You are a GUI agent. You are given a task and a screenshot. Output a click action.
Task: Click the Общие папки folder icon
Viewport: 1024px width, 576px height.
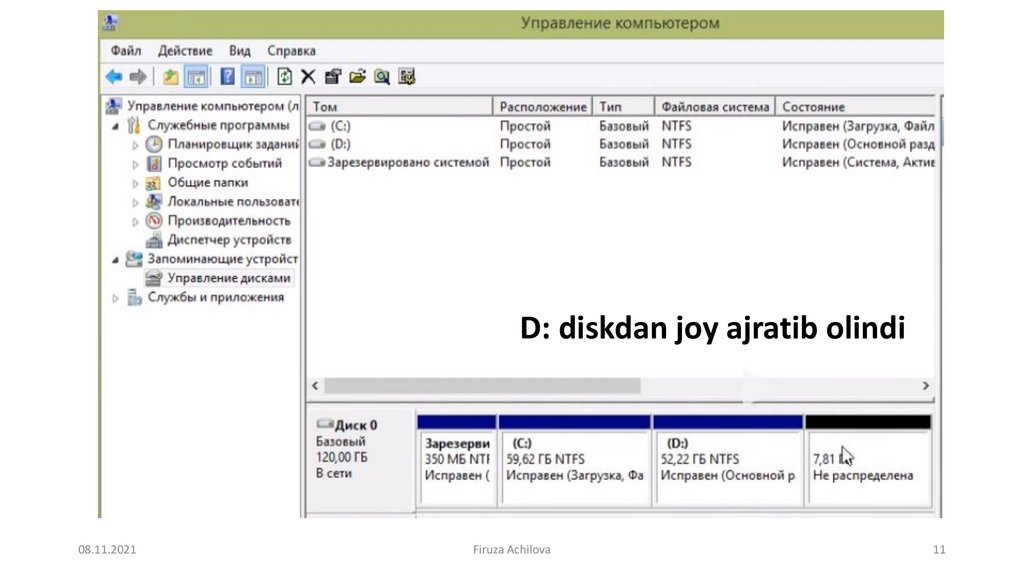[153, 183]
